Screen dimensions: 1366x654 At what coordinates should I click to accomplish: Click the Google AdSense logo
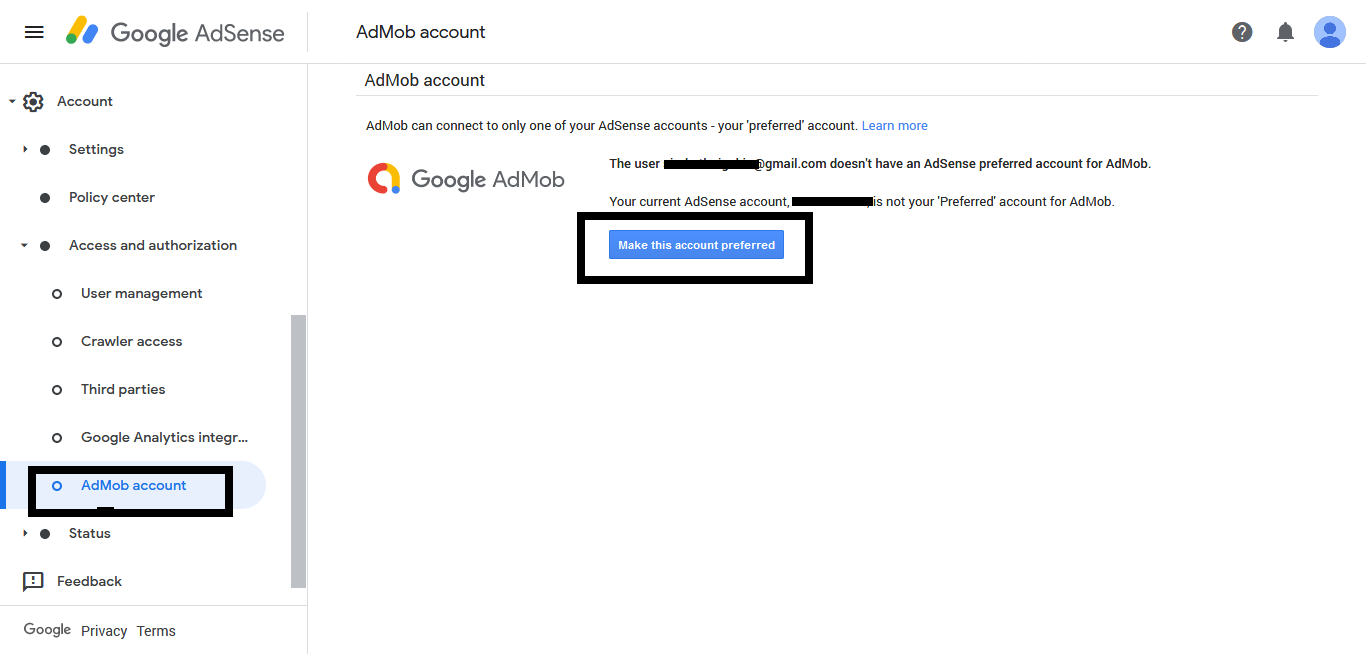point(176,32)
